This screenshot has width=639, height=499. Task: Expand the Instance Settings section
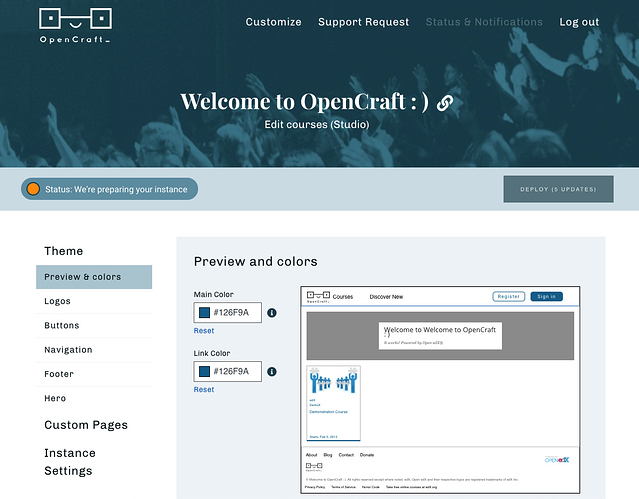tap(70, 462)
